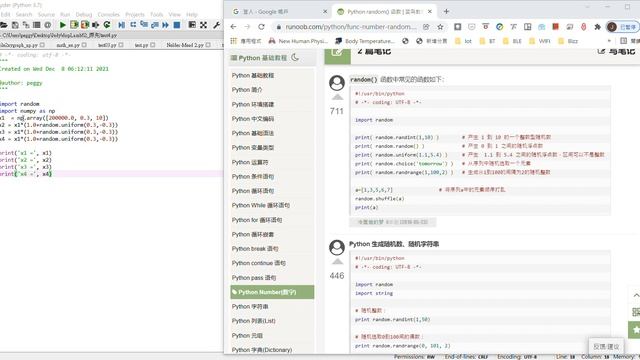This screenshot has height=360, width=640.
Task: Open New Human Physi... bookmark
Action: tap(298, 41)
